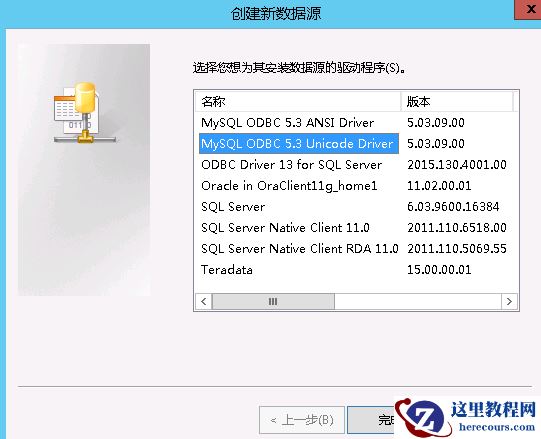Click the 版本 column header
Image resolution: width=541 pixels, height=439 pixels.
[457, 101]
